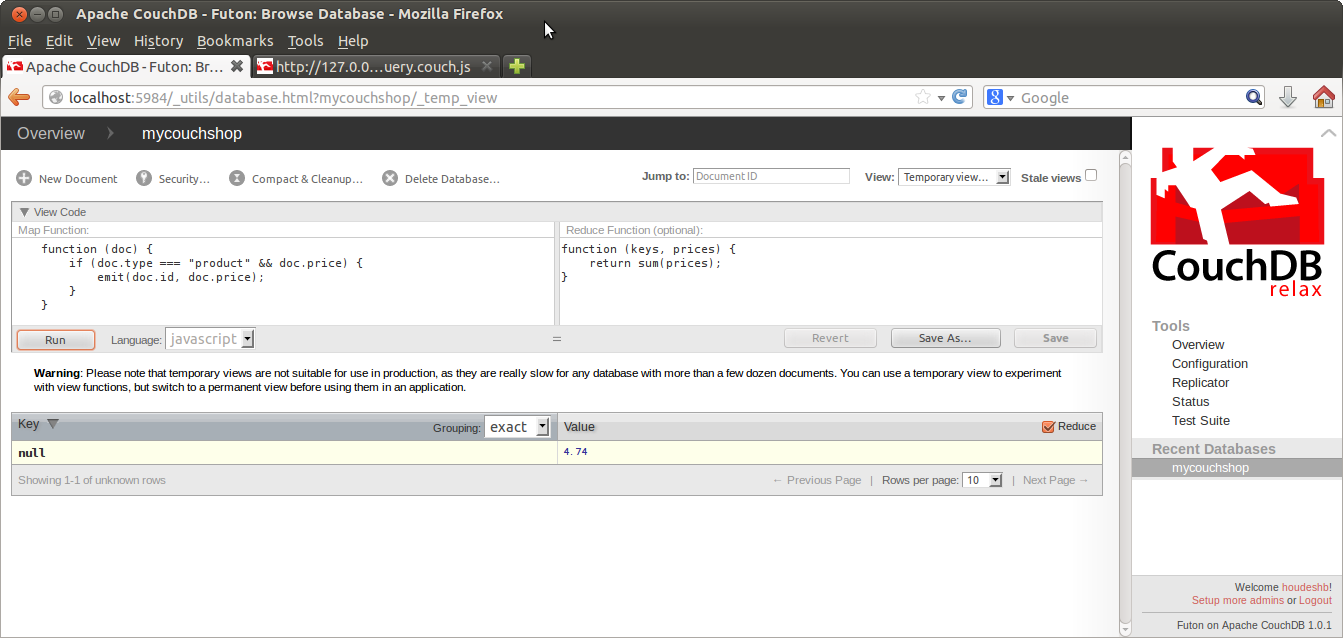Click the view code resize handle
Viewport: 1343px width, 638px height.
coord(557,339)
